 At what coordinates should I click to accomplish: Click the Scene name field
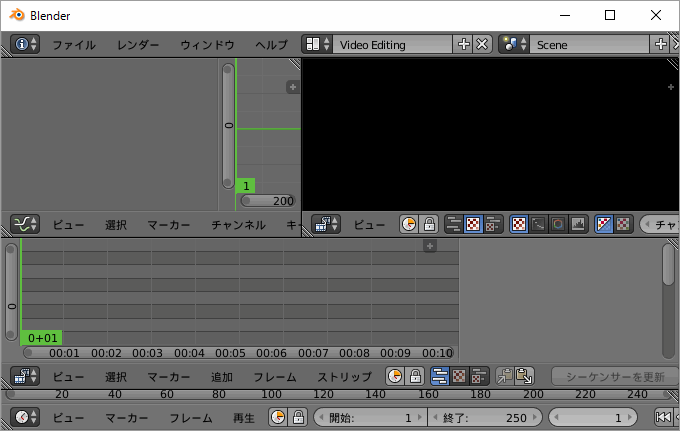click(x=590, y=45)
